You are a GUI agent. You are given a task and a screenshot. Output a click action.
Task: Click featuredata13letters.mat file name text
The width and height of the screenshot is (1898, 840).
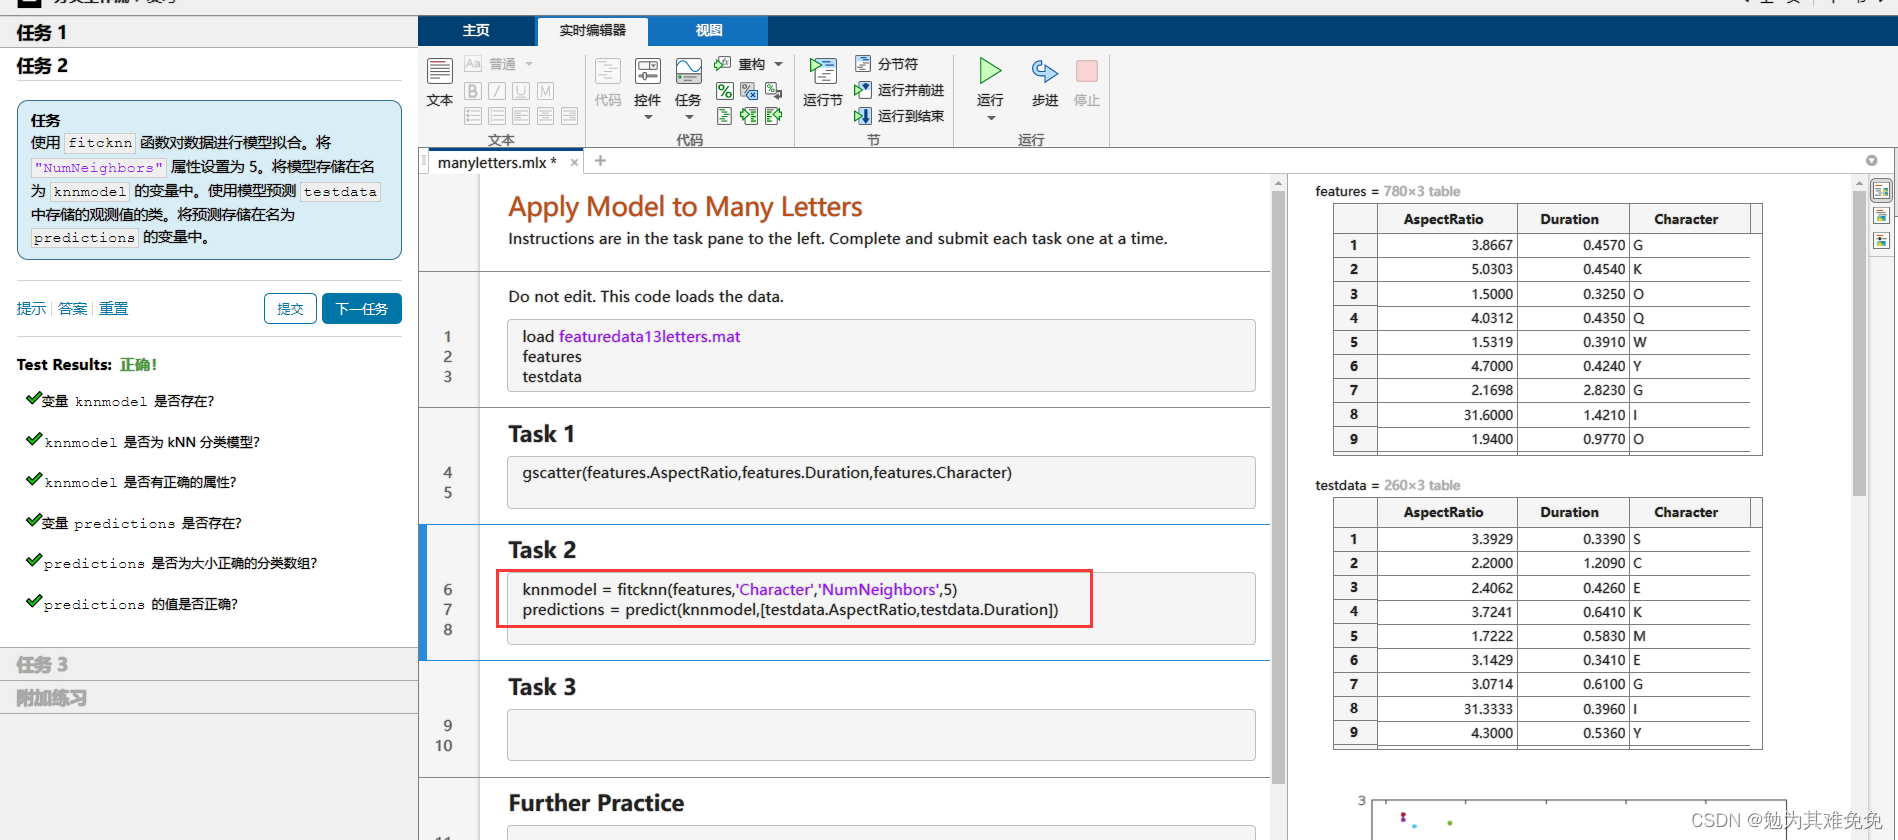(x=649, y=337)
